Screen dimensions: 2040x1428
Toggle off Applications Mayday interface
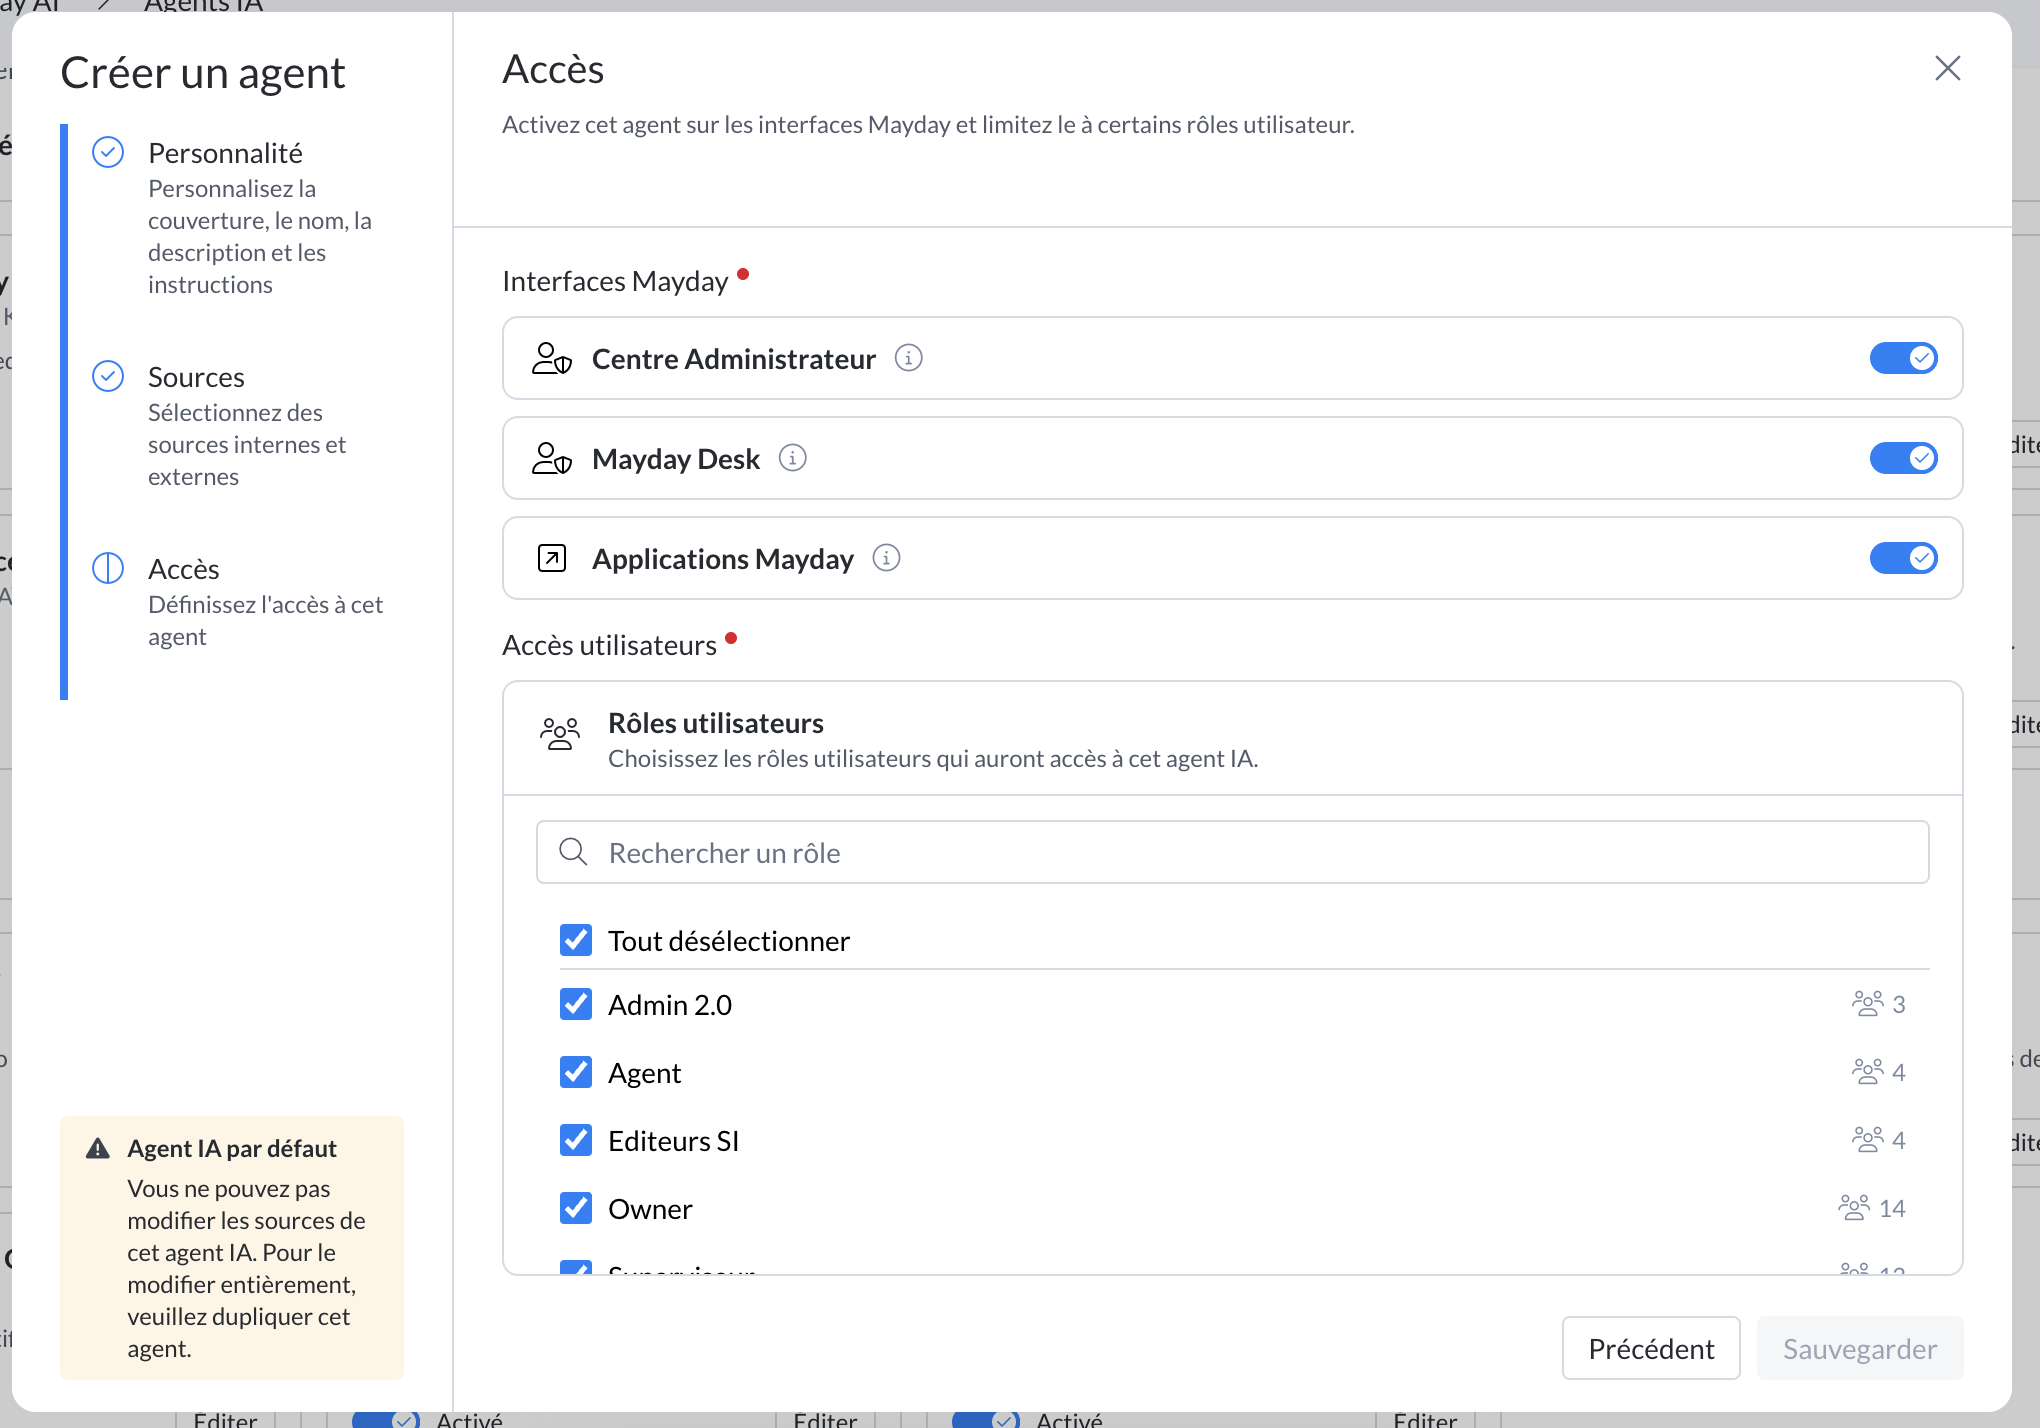[x=1903, y=558]
